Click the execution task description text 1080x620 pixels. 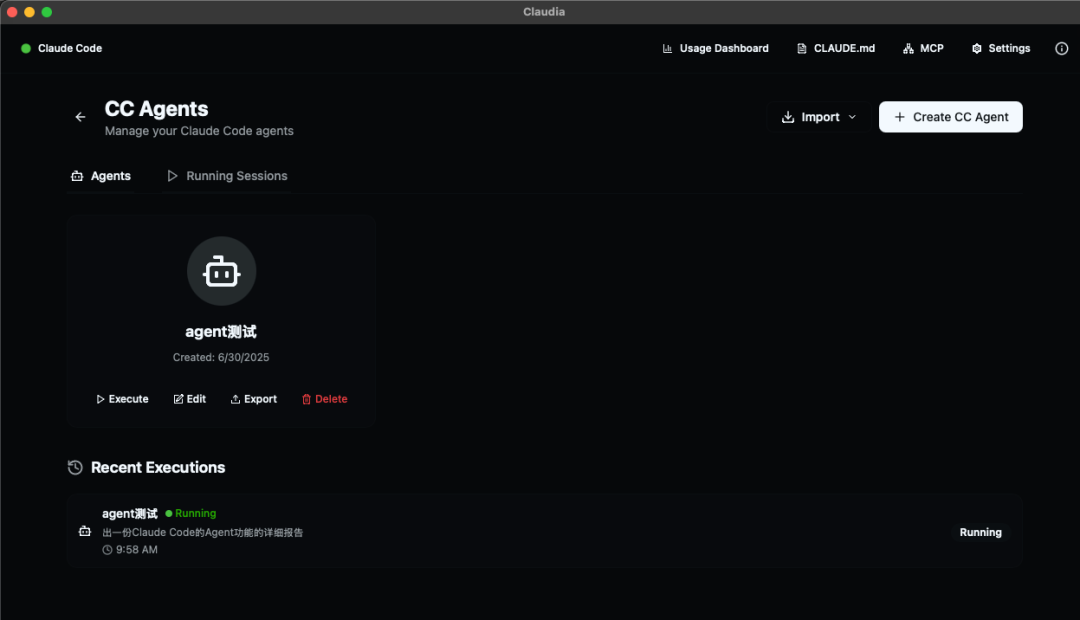[202, 533]
